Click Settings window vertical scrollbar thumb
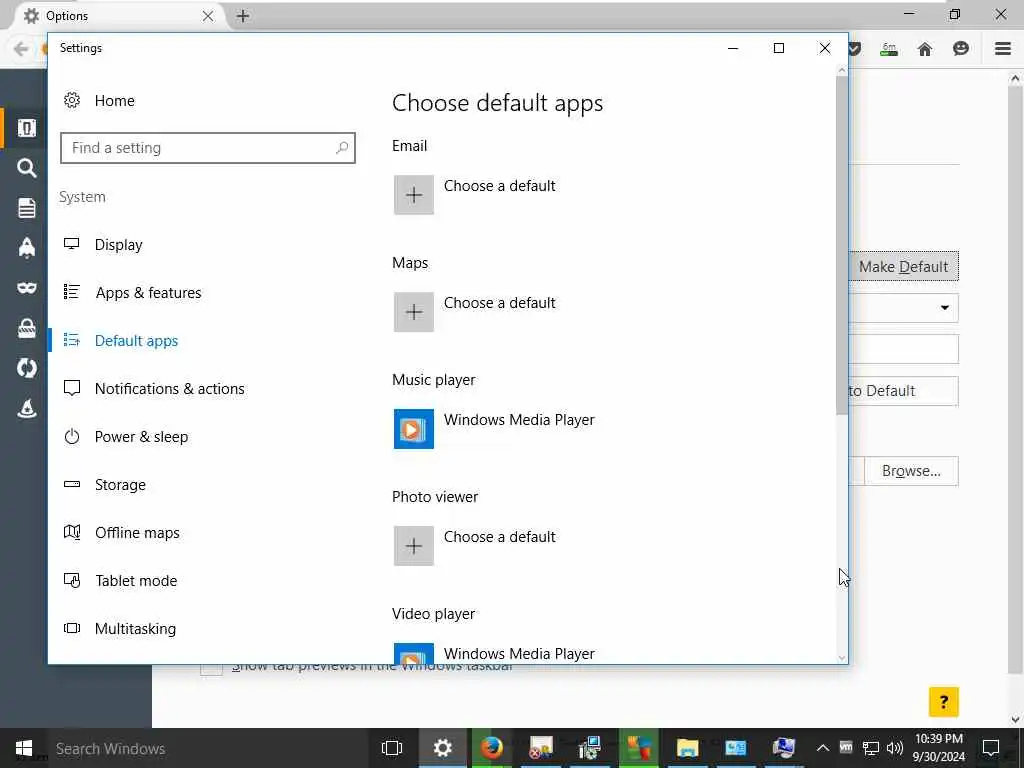 [x=841, y=245]
